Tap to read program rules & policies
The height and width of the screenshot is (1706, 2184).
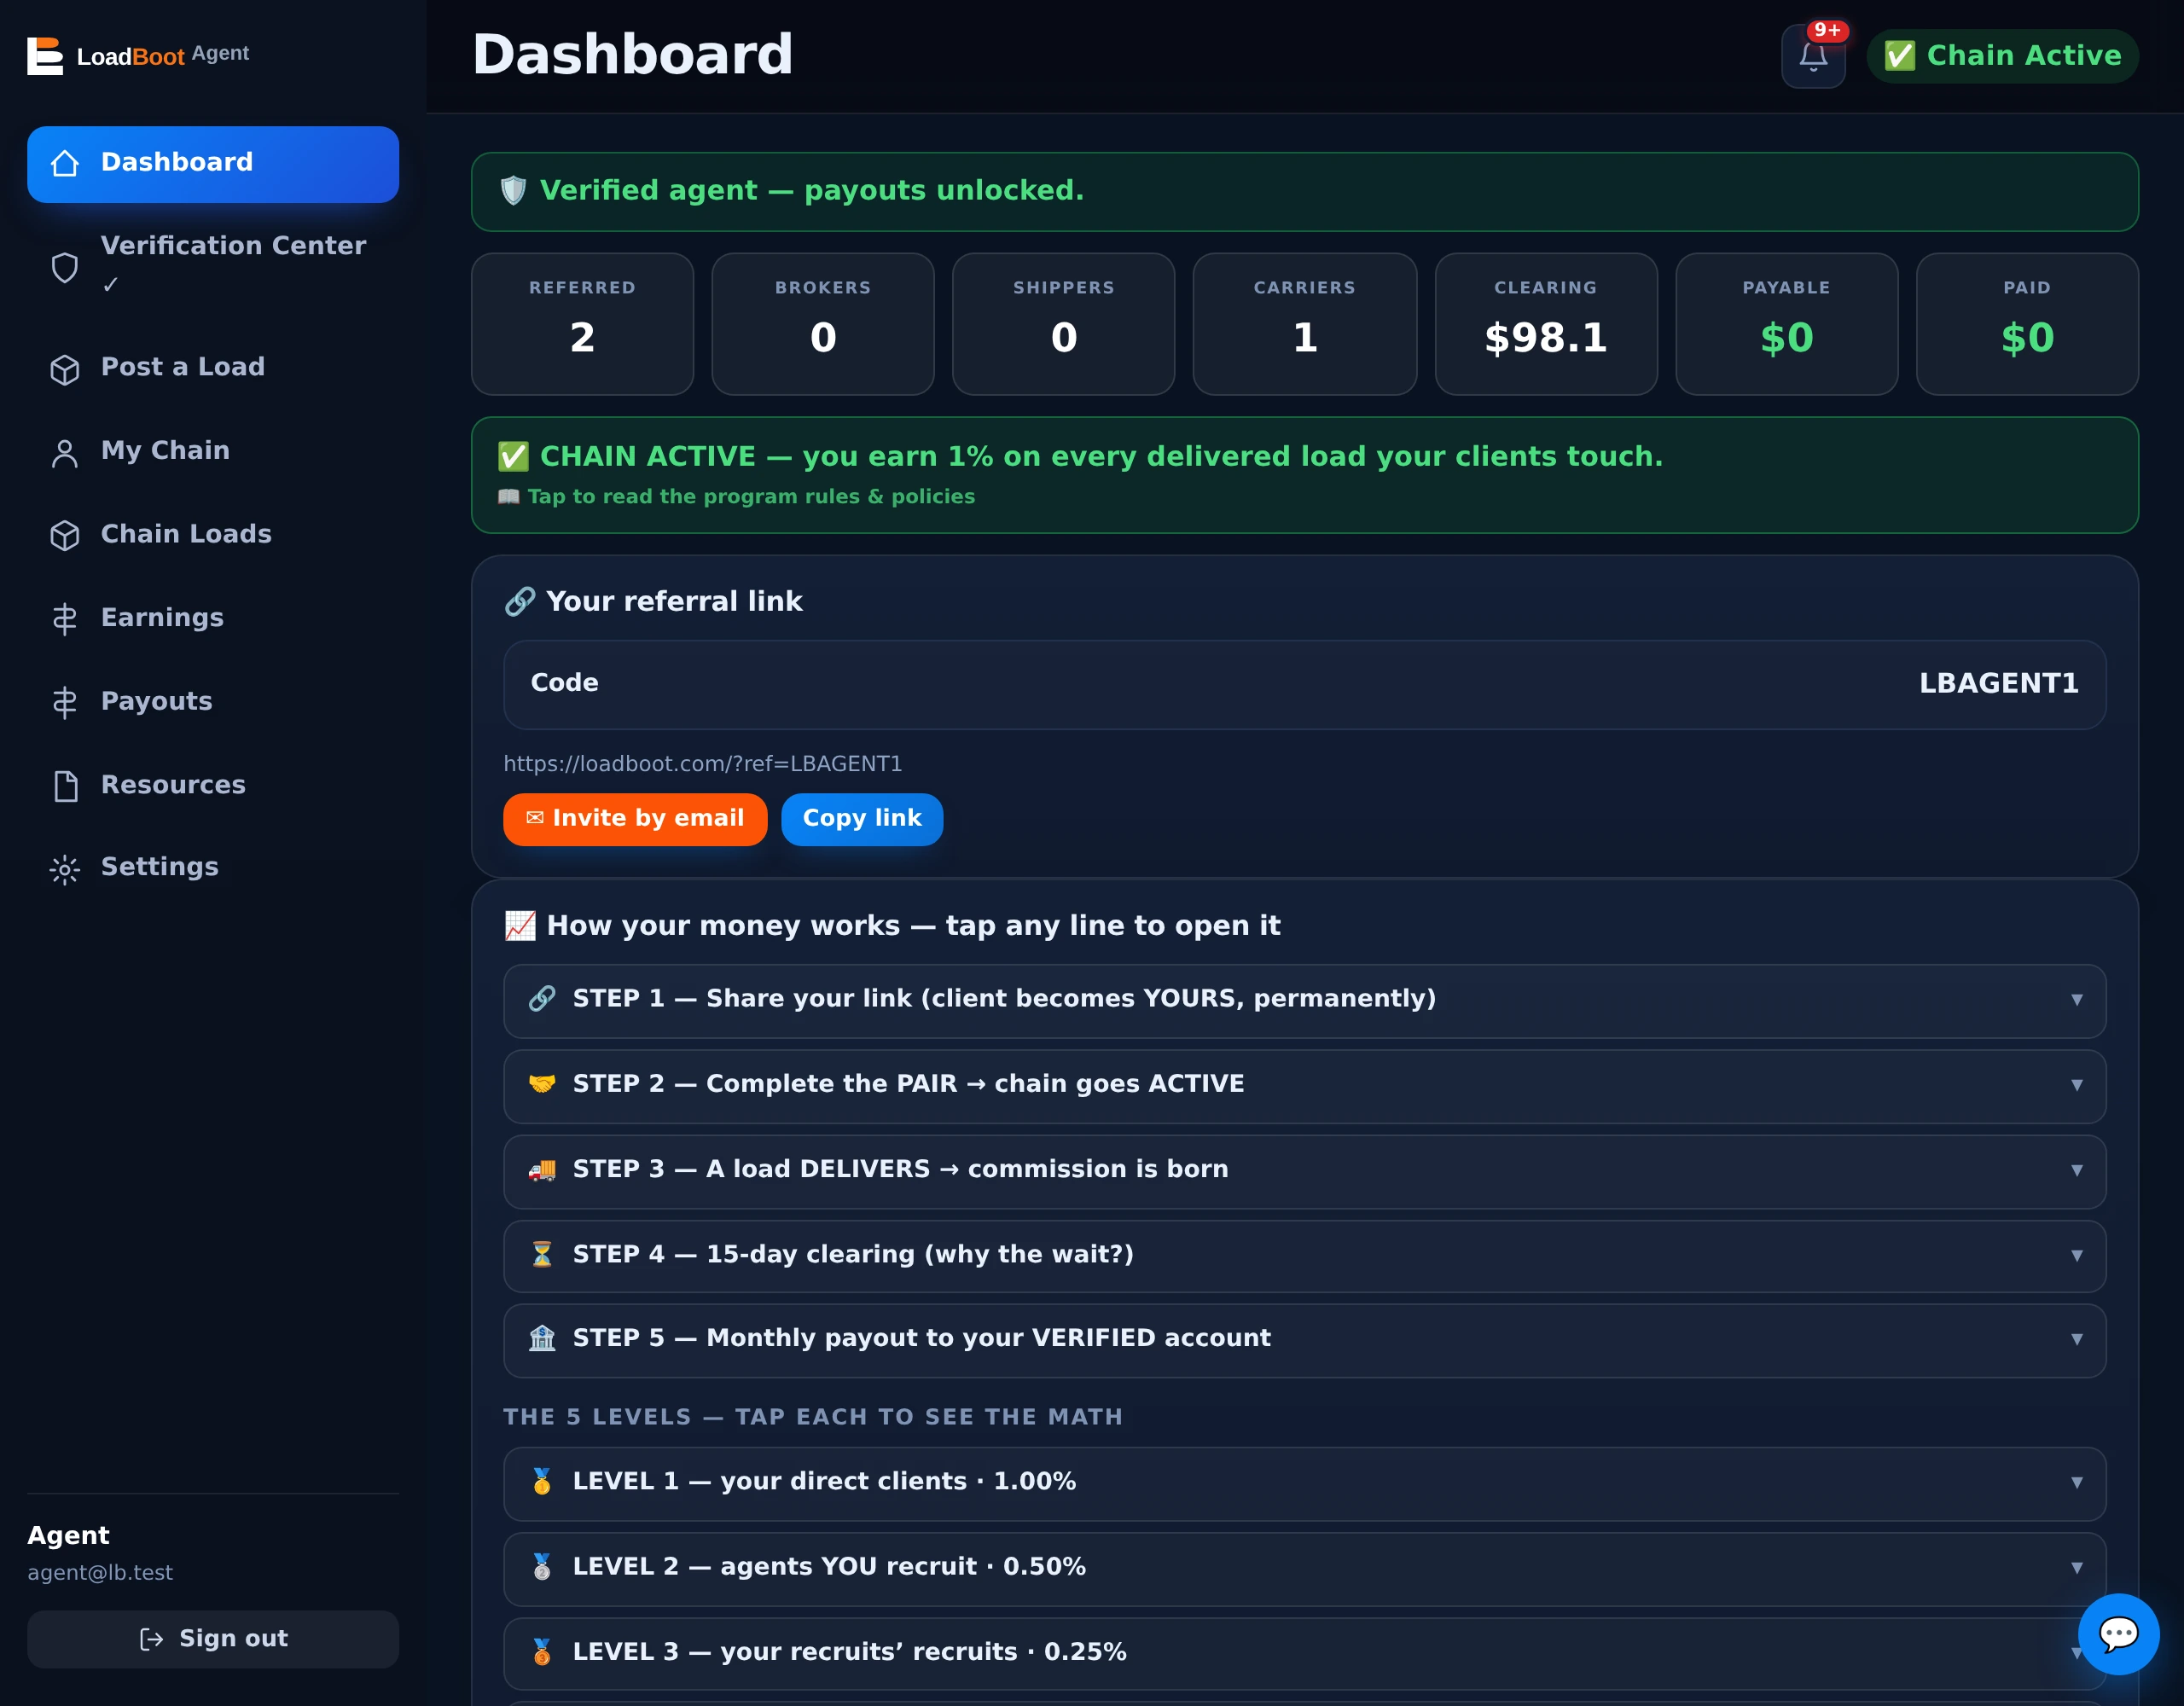point(737,497)
